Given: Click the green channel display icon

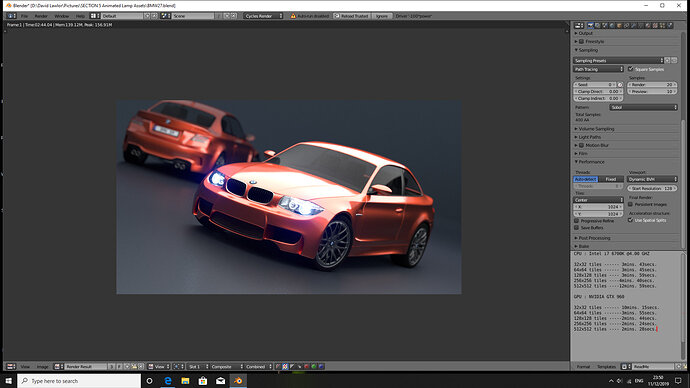Looking at the screenshot, I should [314, 366].
